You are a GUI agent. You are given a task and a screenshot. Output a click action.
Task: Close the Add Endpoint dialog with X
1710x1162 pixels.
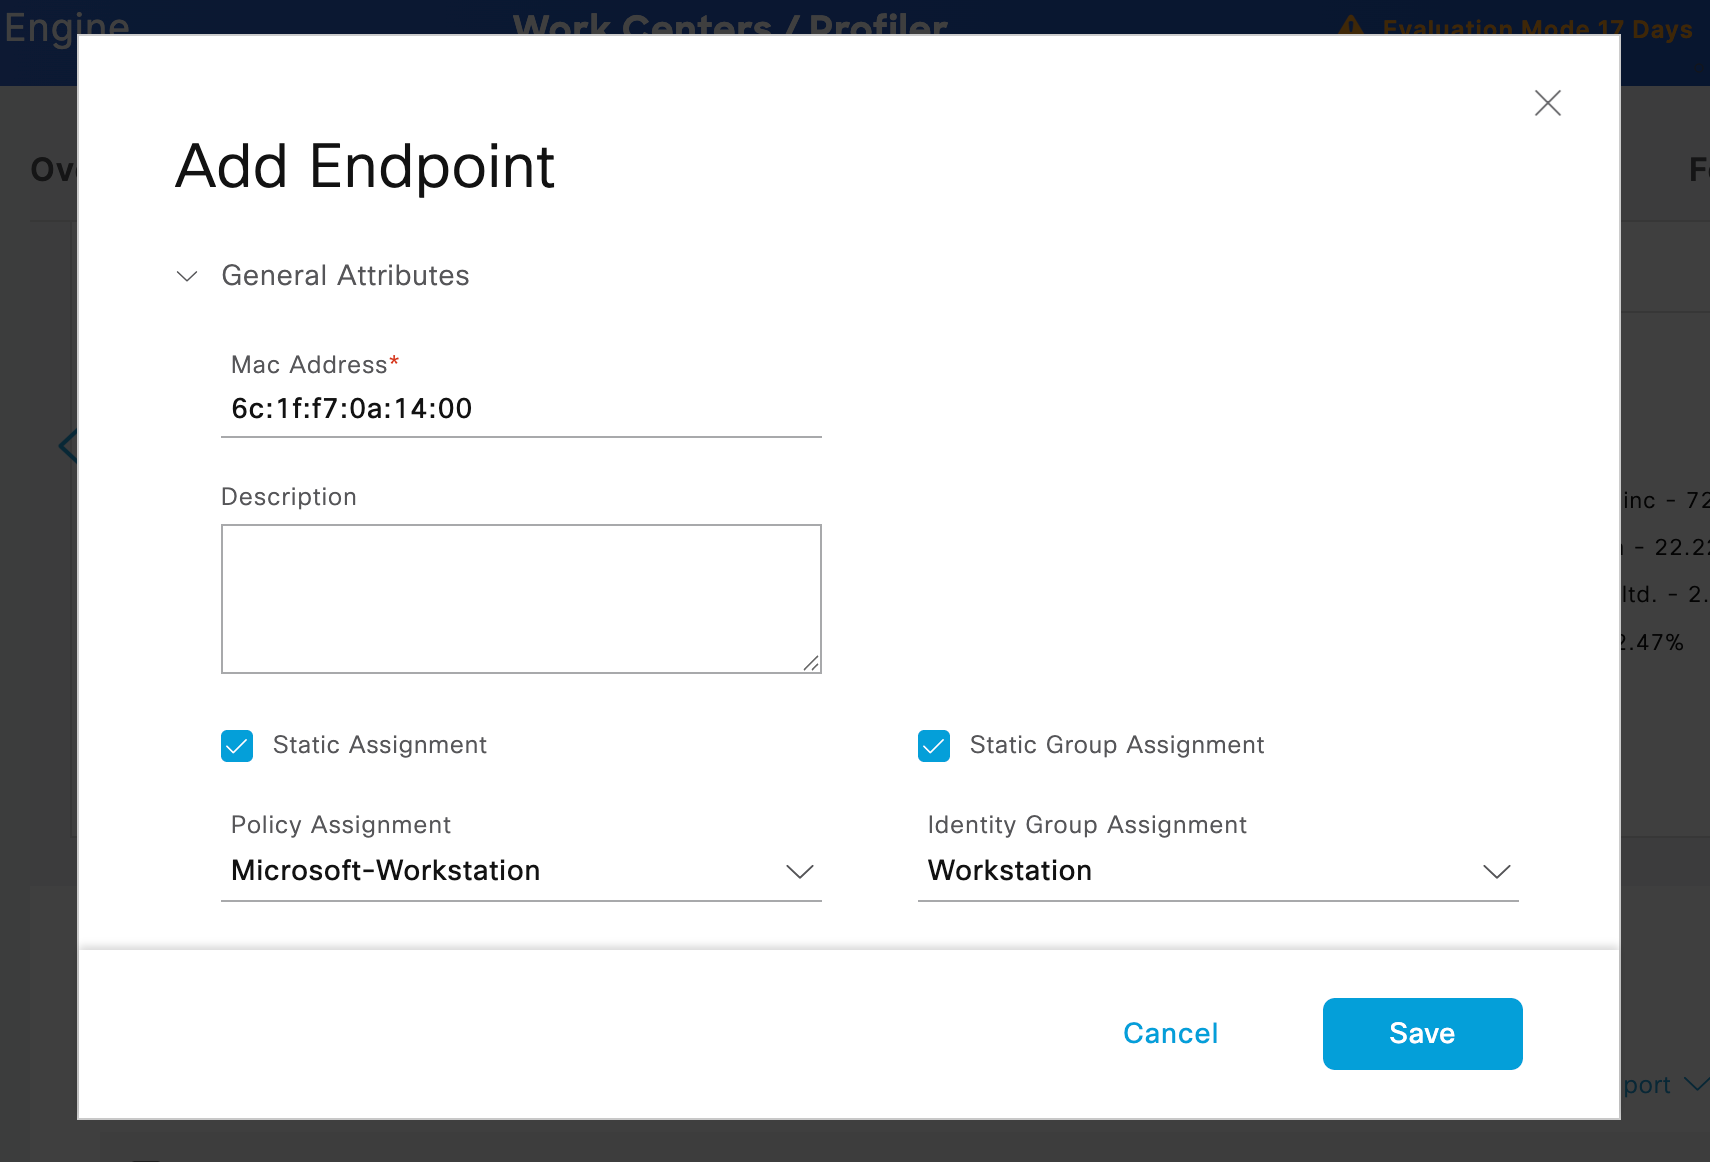(1547, 103)
